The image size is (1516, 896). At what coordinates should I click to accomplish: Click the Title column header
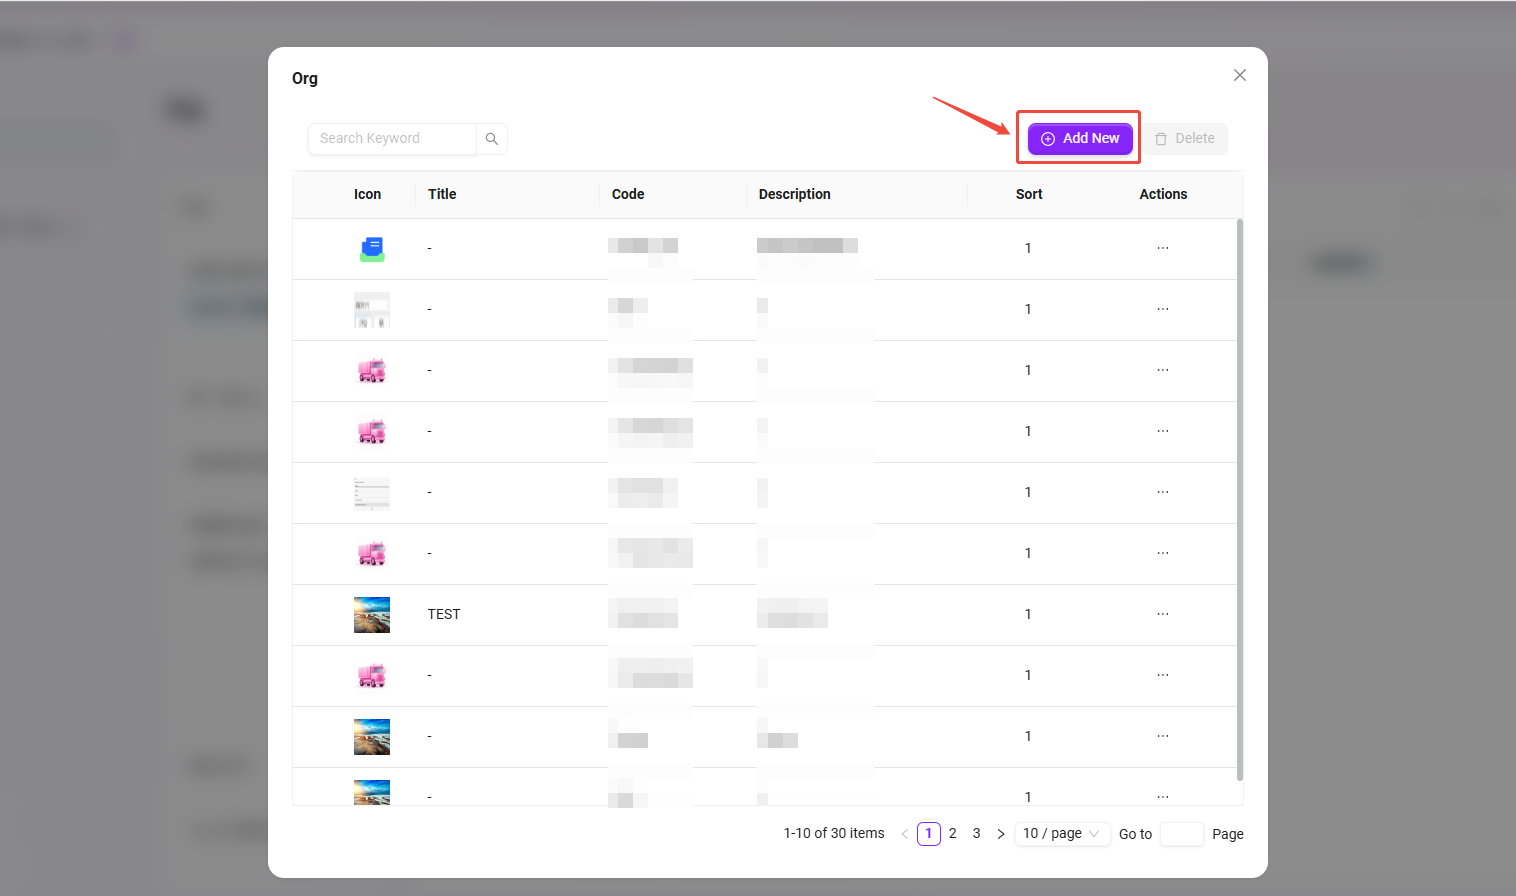coord(442,194)
